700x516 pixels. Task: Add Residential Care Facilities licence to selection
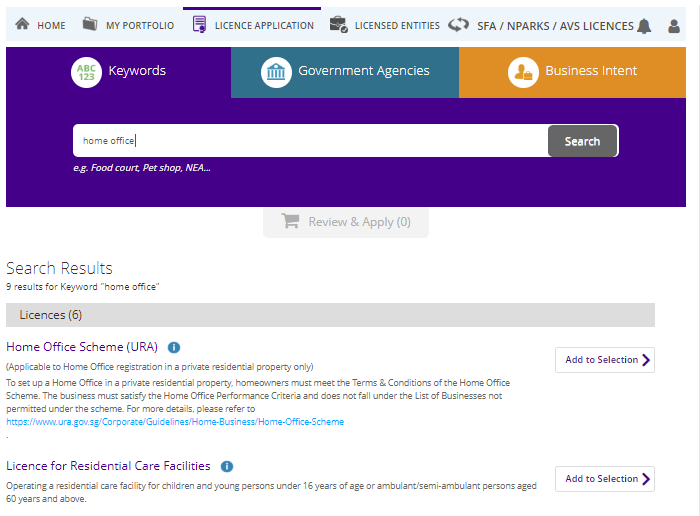[x=604, y=479]
